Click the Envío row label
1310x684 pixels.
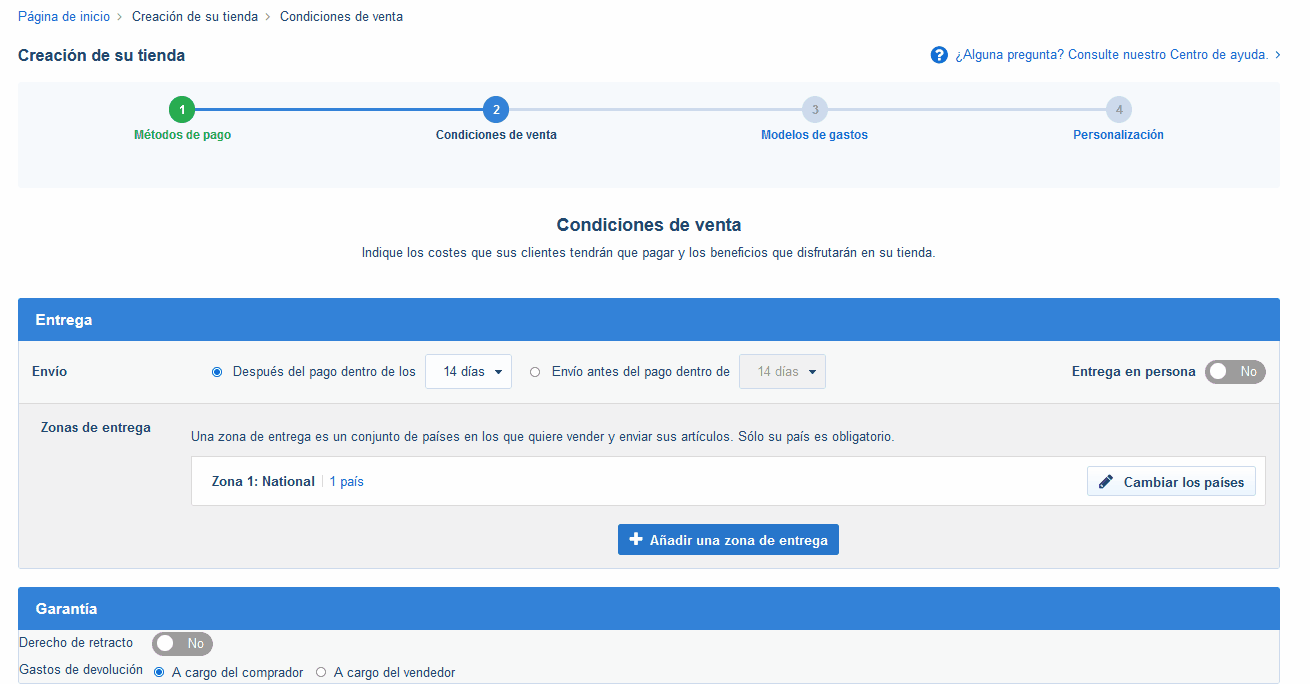[50, 371]
